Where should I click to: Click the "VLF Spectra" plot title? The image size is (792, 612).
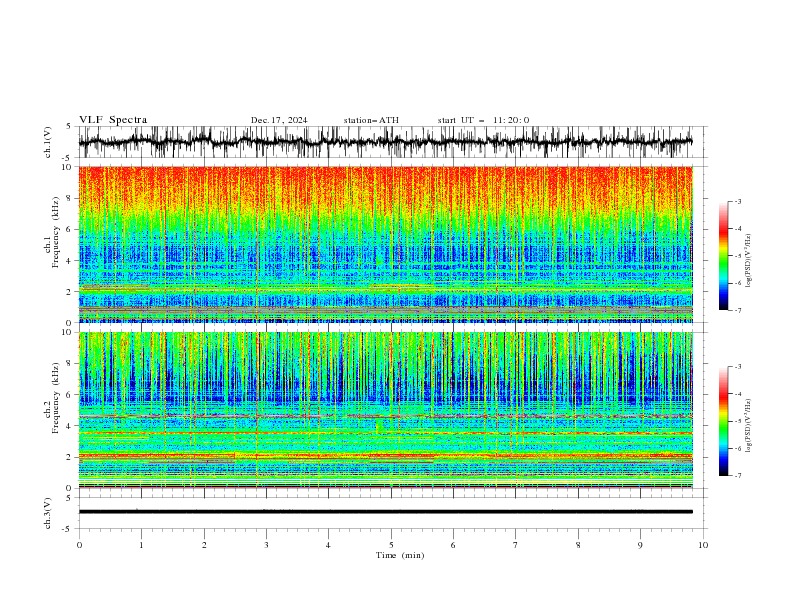pos(113,120)
